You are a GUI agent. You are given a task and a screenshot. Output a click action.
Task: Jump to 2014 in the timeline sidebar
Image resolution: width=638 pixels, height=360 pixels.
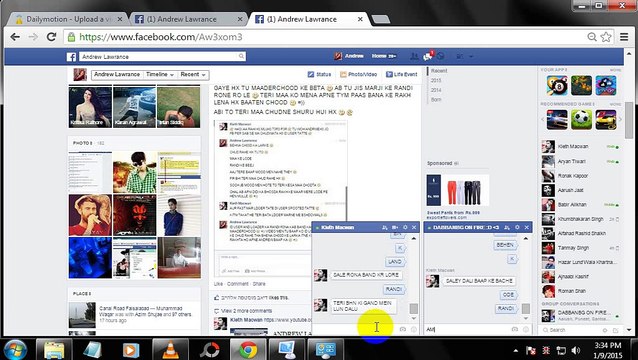tap(436, 90)
